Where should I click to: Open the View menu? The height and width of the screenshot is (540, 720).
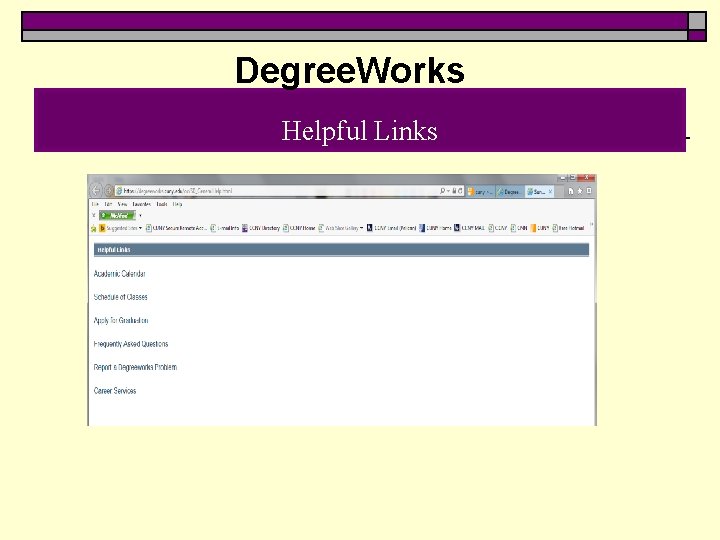122,204
